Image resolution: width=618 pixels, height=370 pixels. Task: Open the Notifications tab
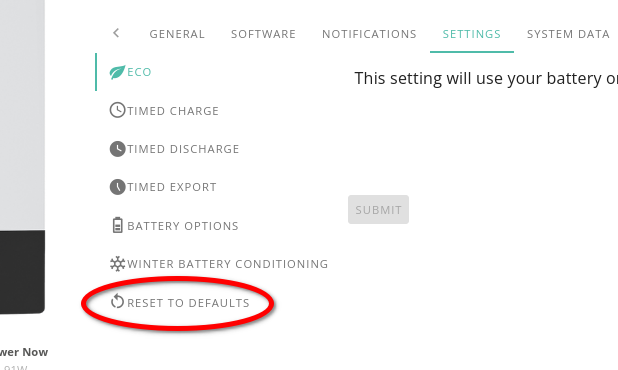pyautogui.click(x=369, y=34)
